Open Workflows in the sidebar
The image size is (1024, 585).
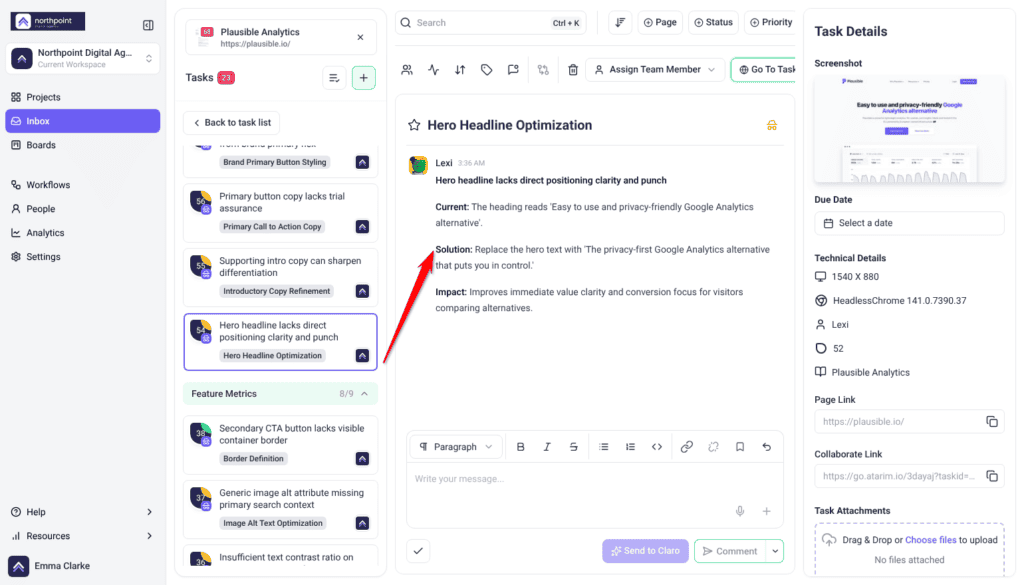click(x=82, y=185)
